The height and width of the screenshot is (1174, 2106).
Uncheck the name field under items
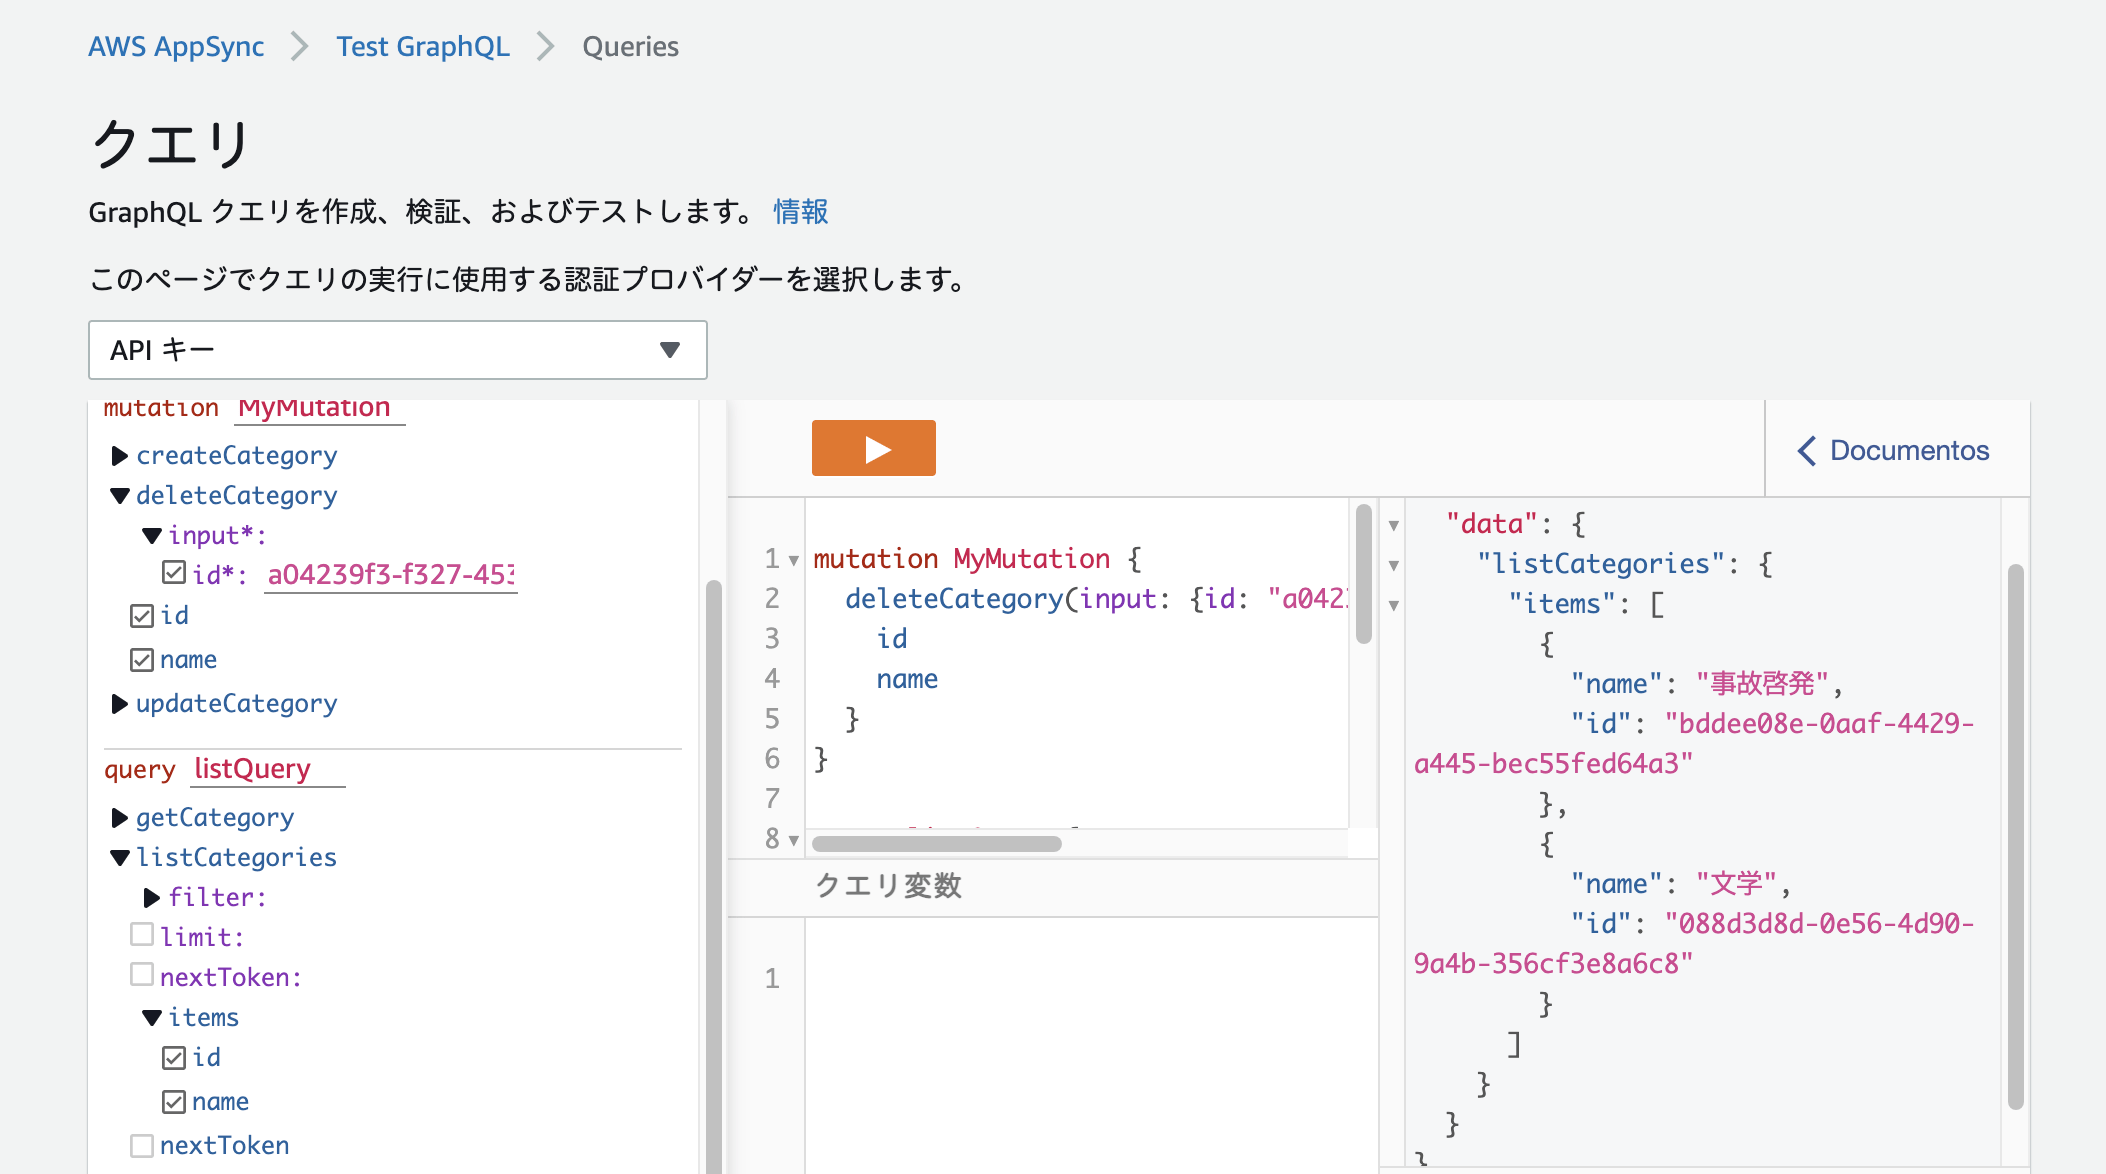coord(174,1101)
